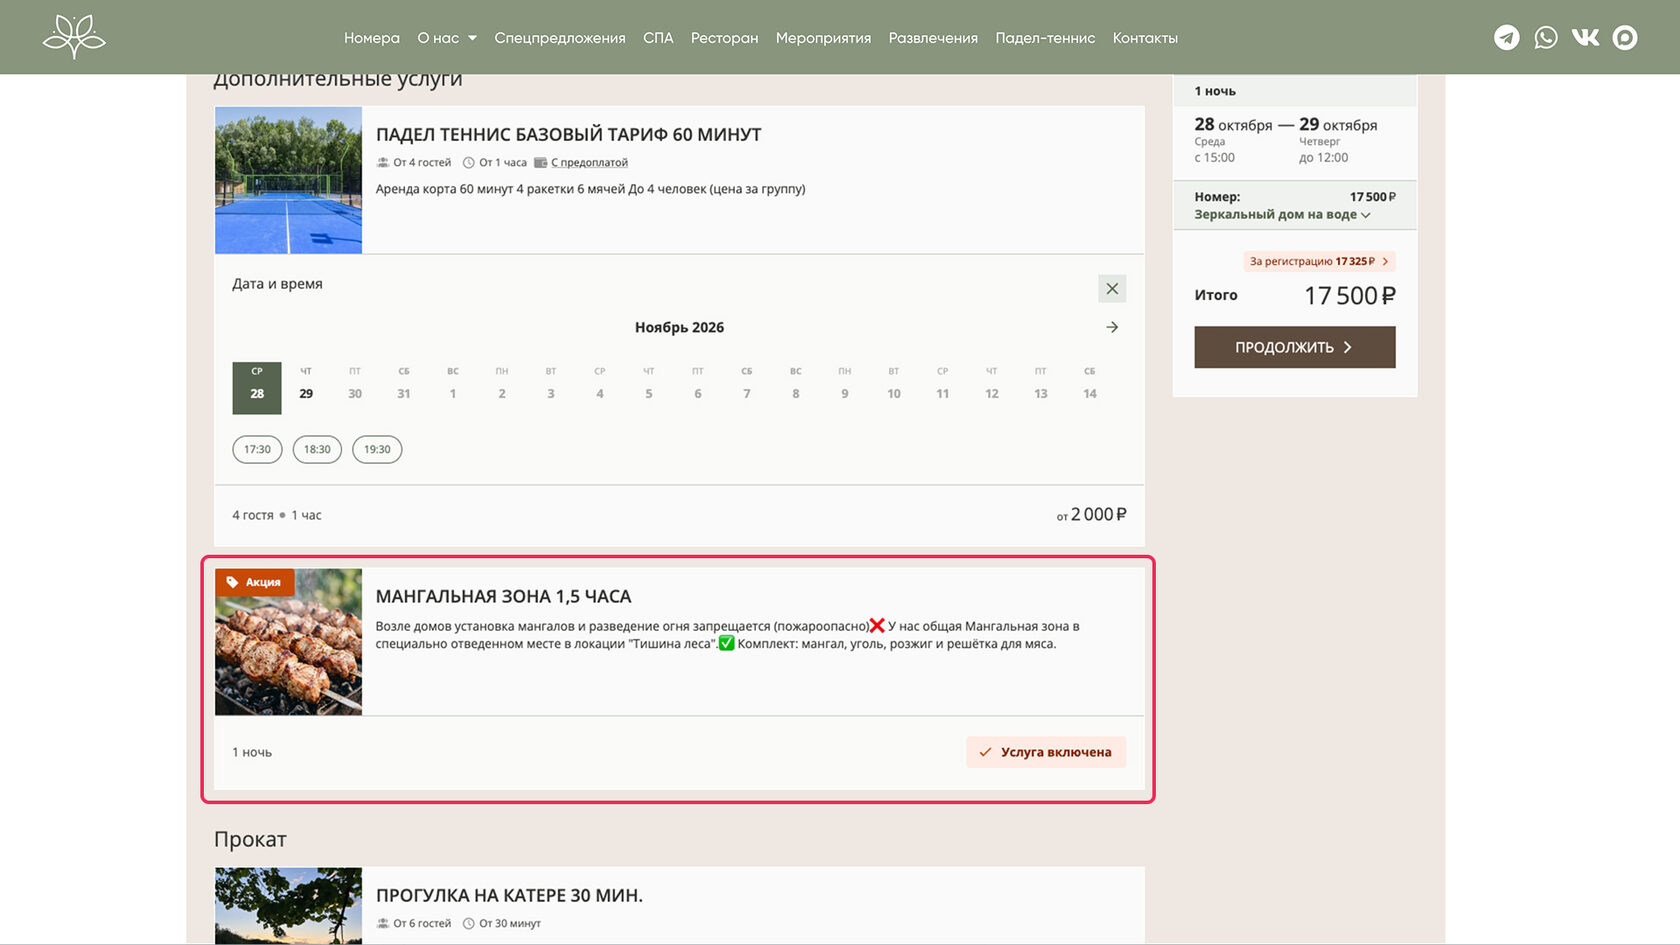Expand the О нас menu dropdown
This screenshot has width=1680, height=945.
(447, 38)
